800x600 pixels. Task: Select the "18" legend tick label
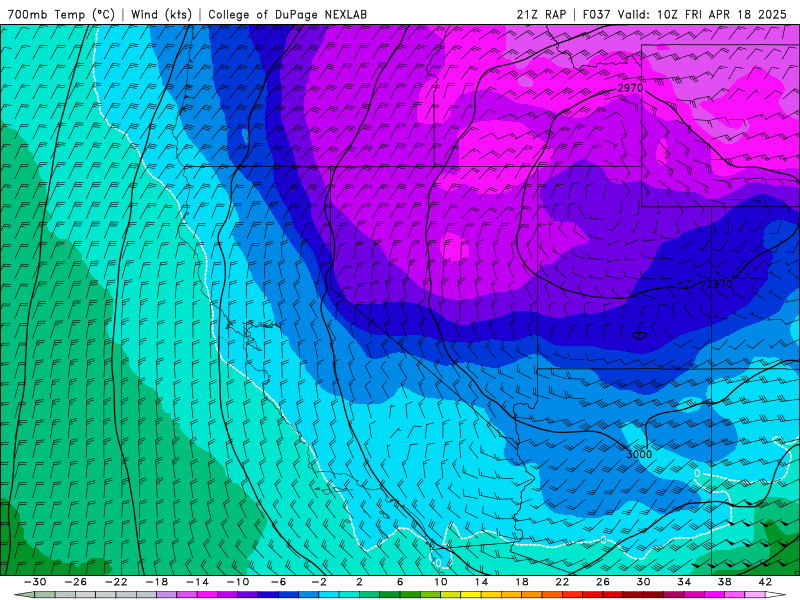(x=521, y=582)
